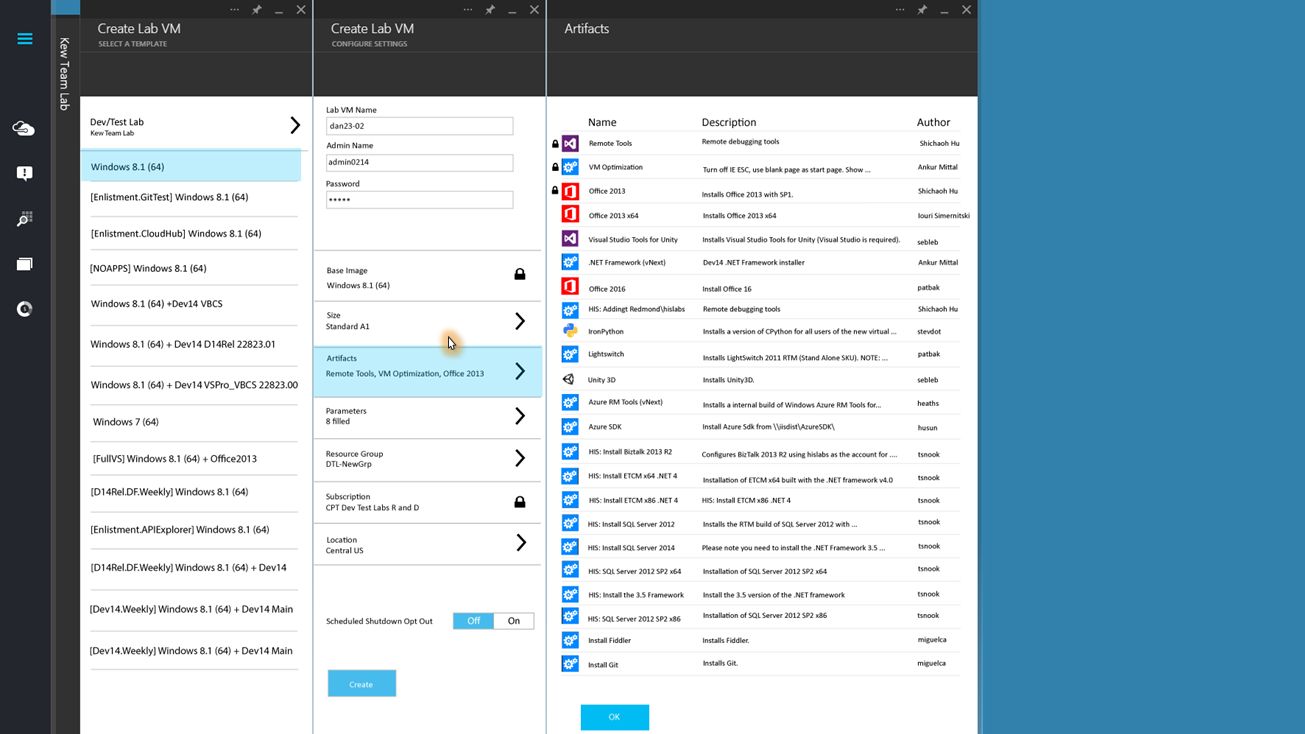Expand the Dev/Test Lab chevron
The height and width of the screenshot is (734, 1305).
tap(295, 125)
